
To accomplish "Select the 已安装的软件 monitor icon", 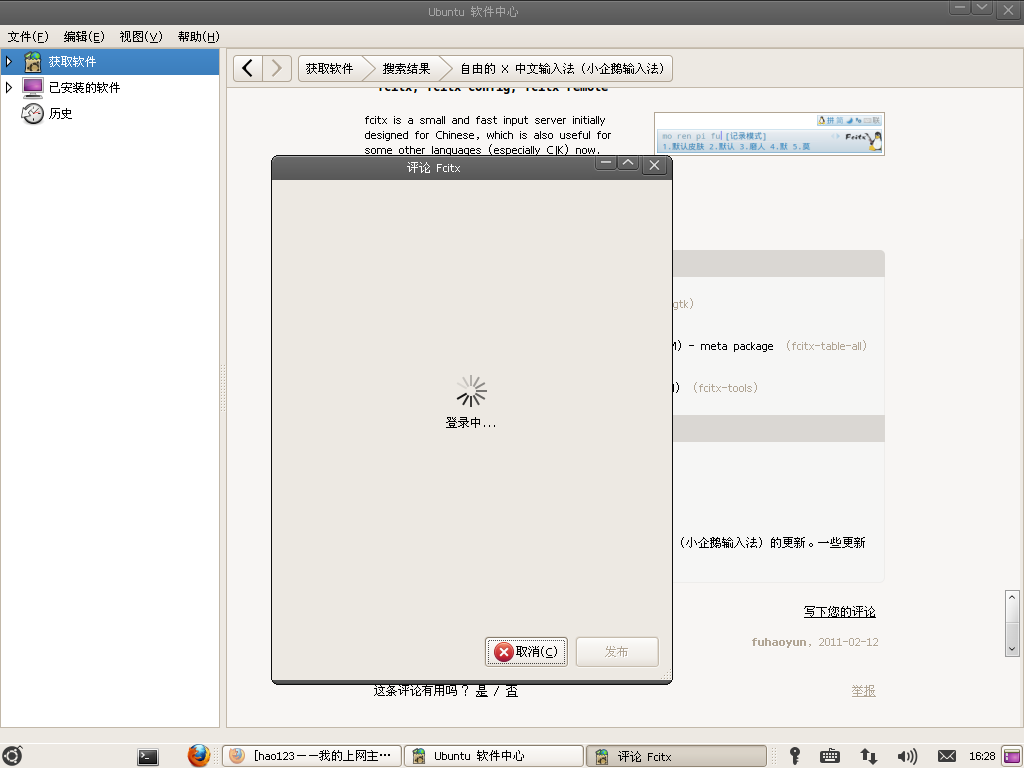I will (x=32, y=88).
